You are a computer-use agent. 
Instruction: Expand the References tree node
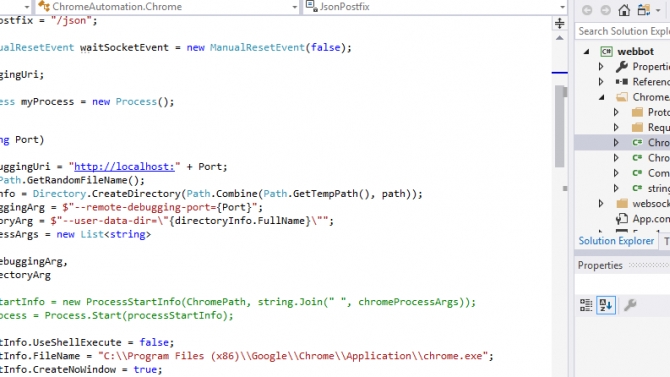coord(601,82)
